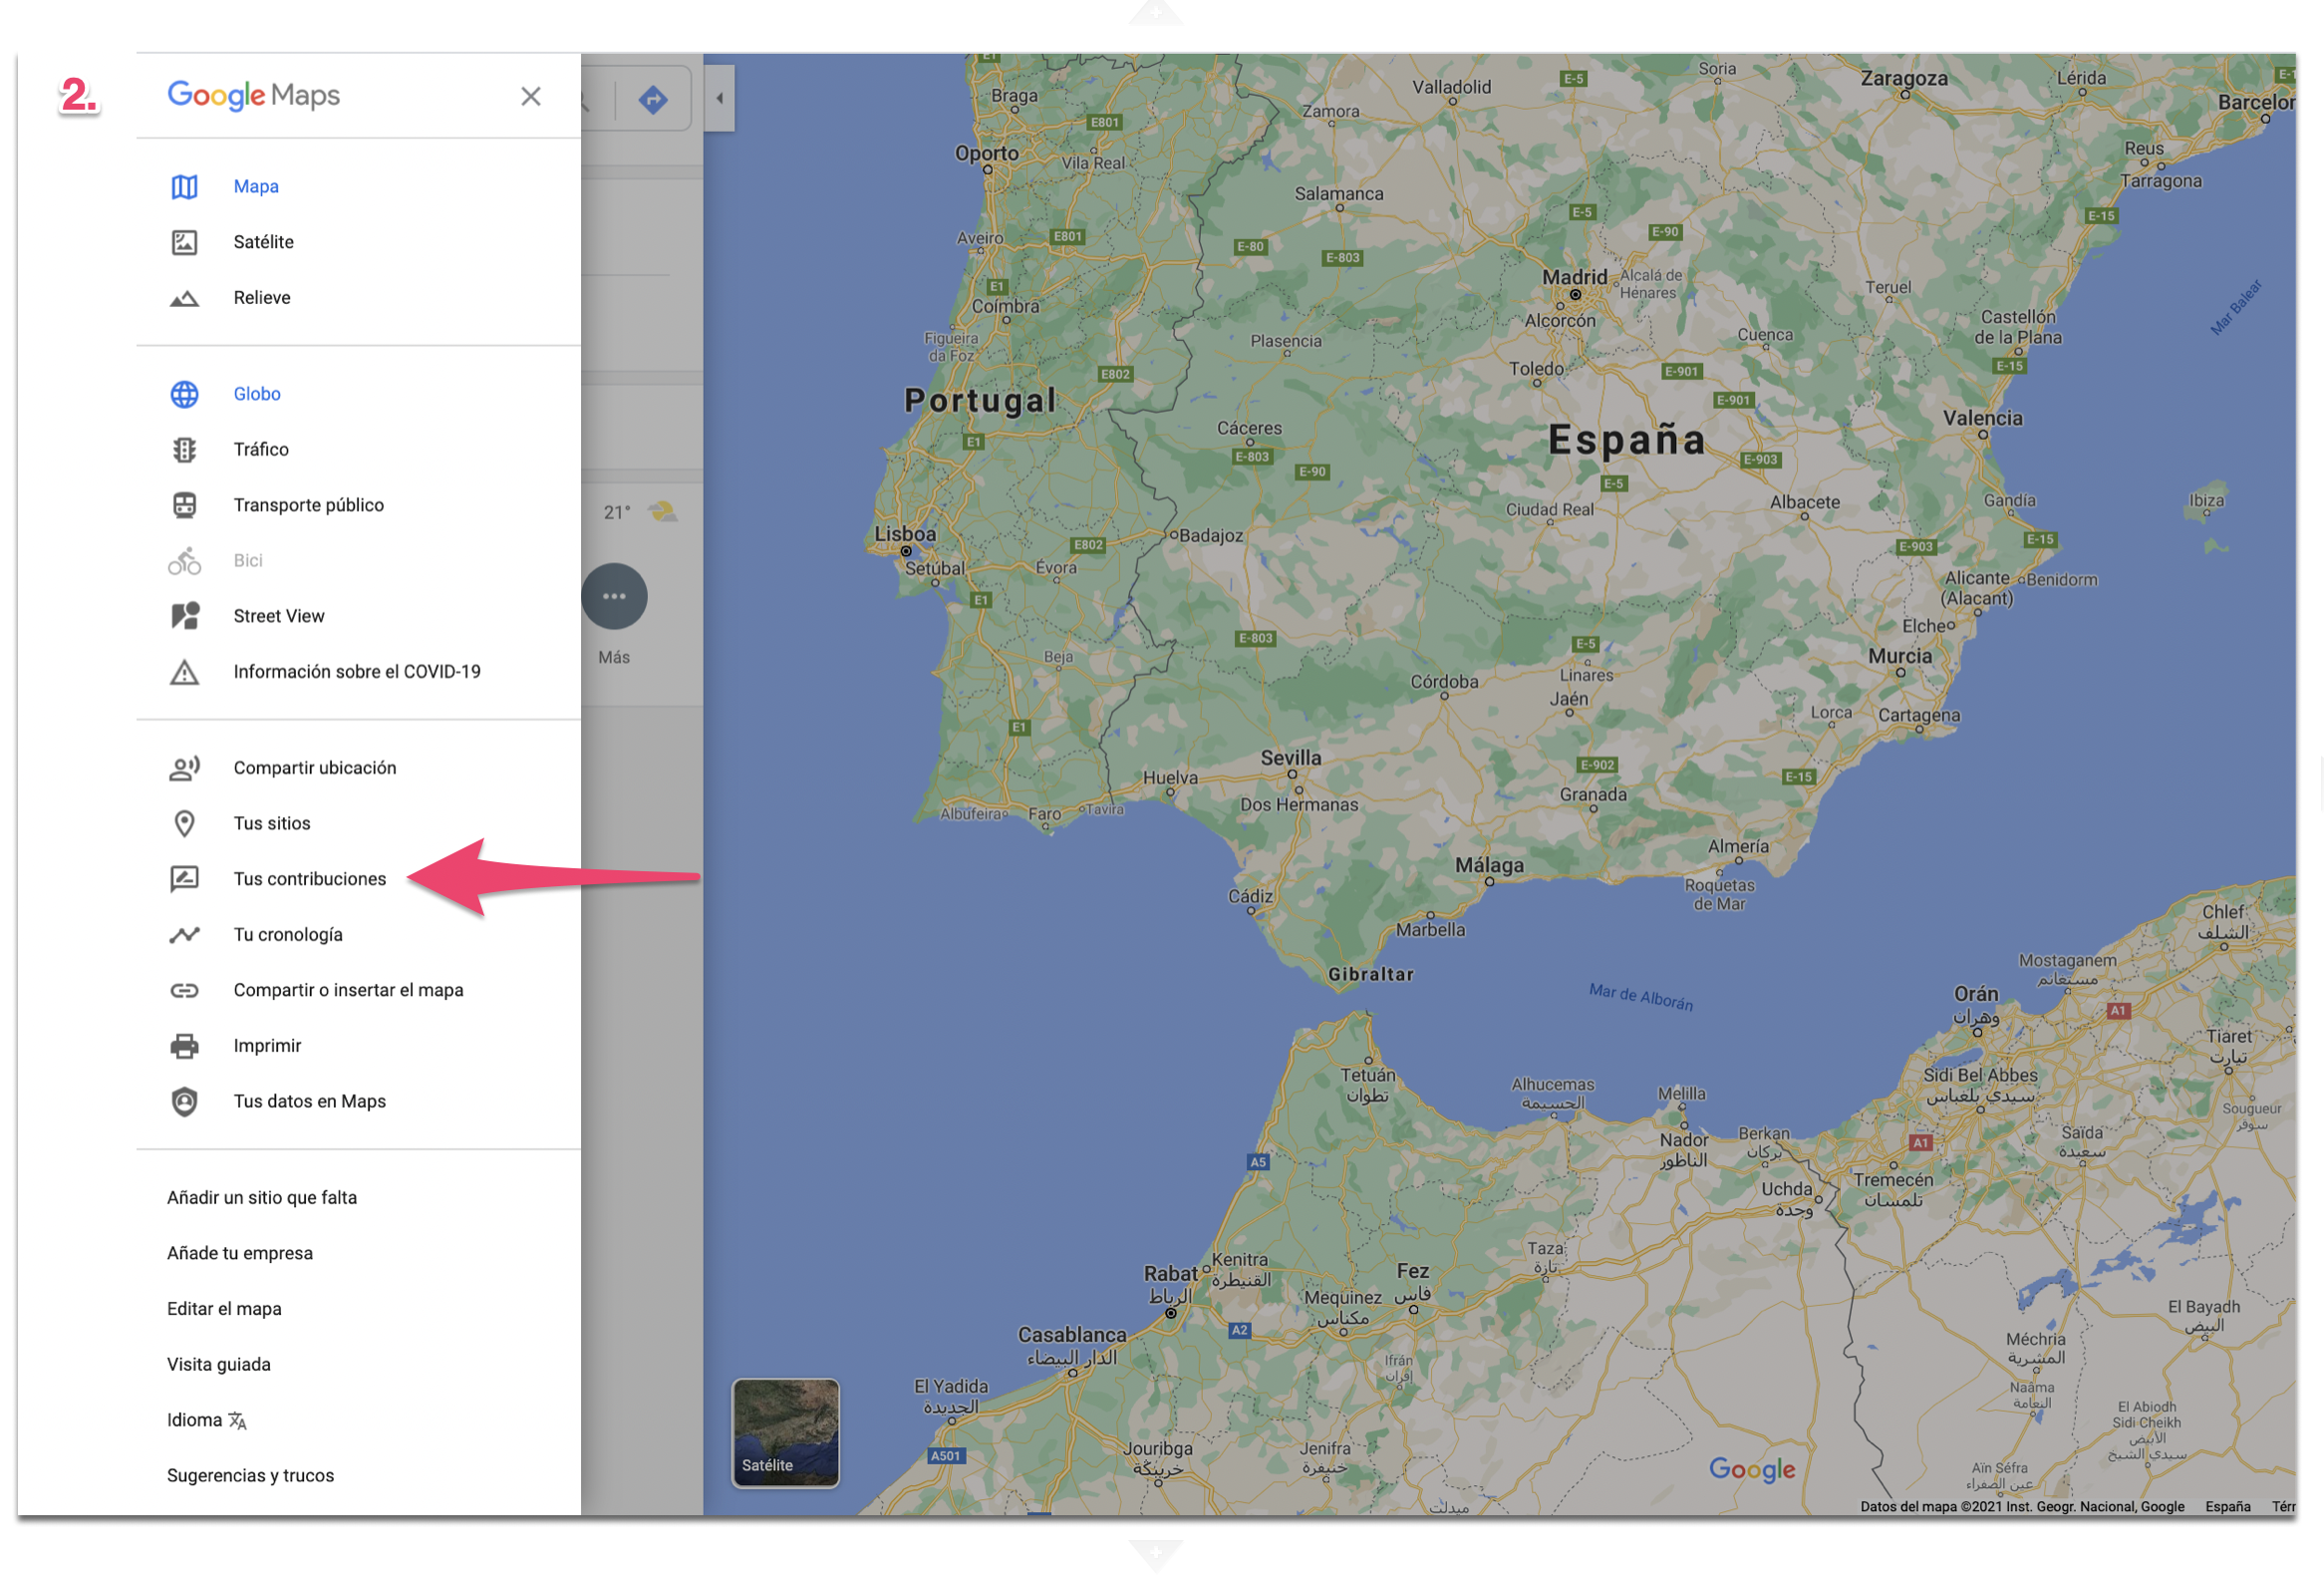Close the Google Maps menu panel
2324x1575 pixels.
click(x=531, y=96)
